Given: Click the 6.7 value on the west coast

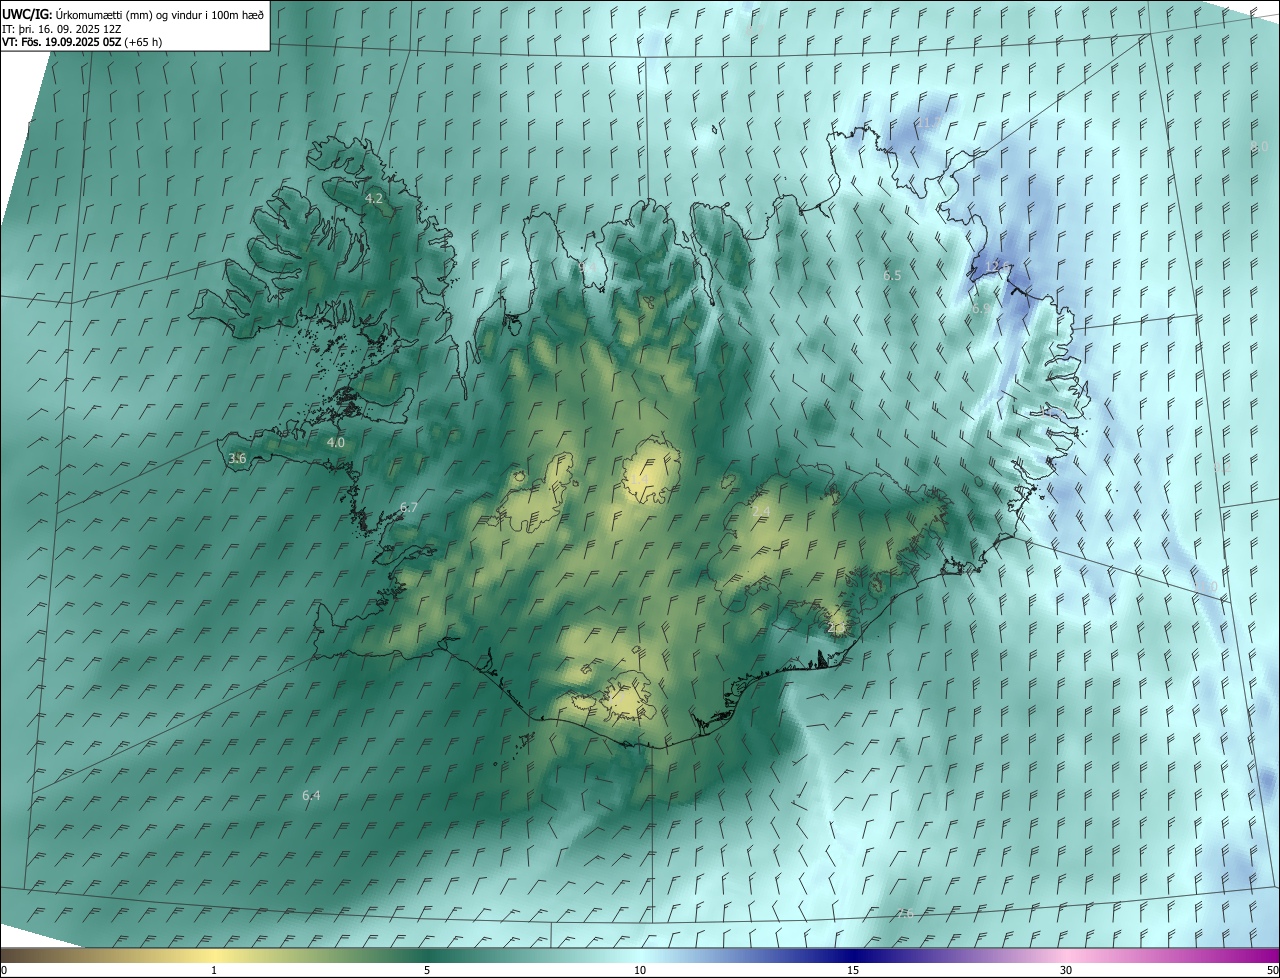Looking at the screenshot, I should coord(409,508).
